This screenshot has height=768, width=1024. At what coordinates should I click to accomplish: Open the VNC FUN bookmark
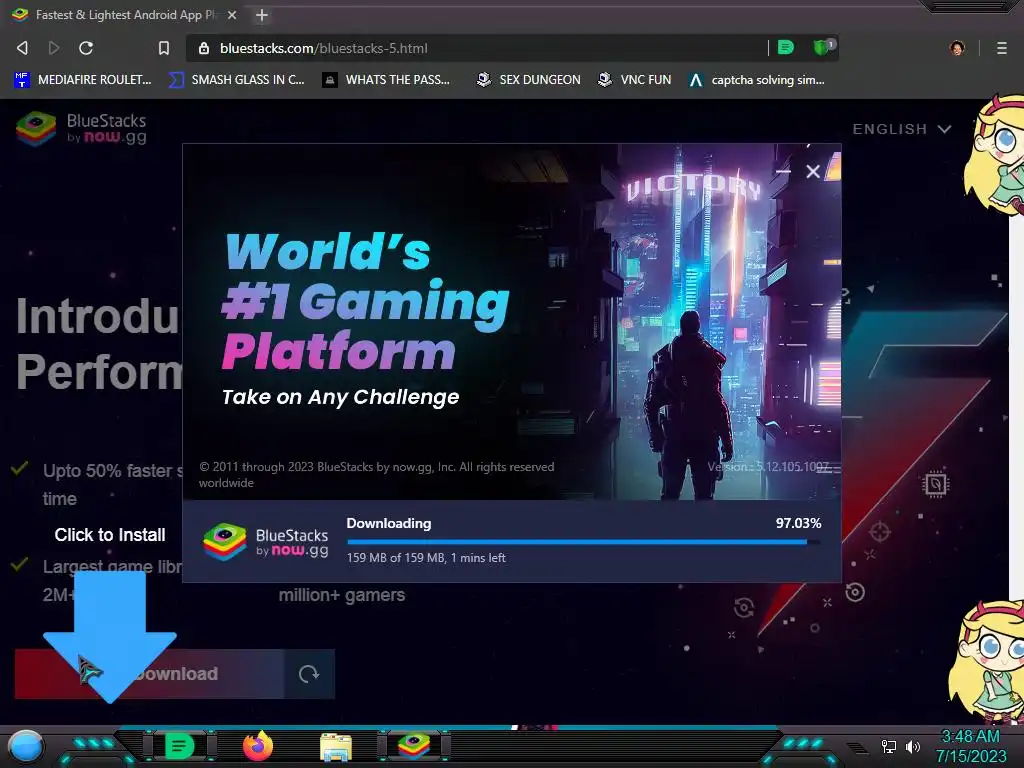point(635,80)
